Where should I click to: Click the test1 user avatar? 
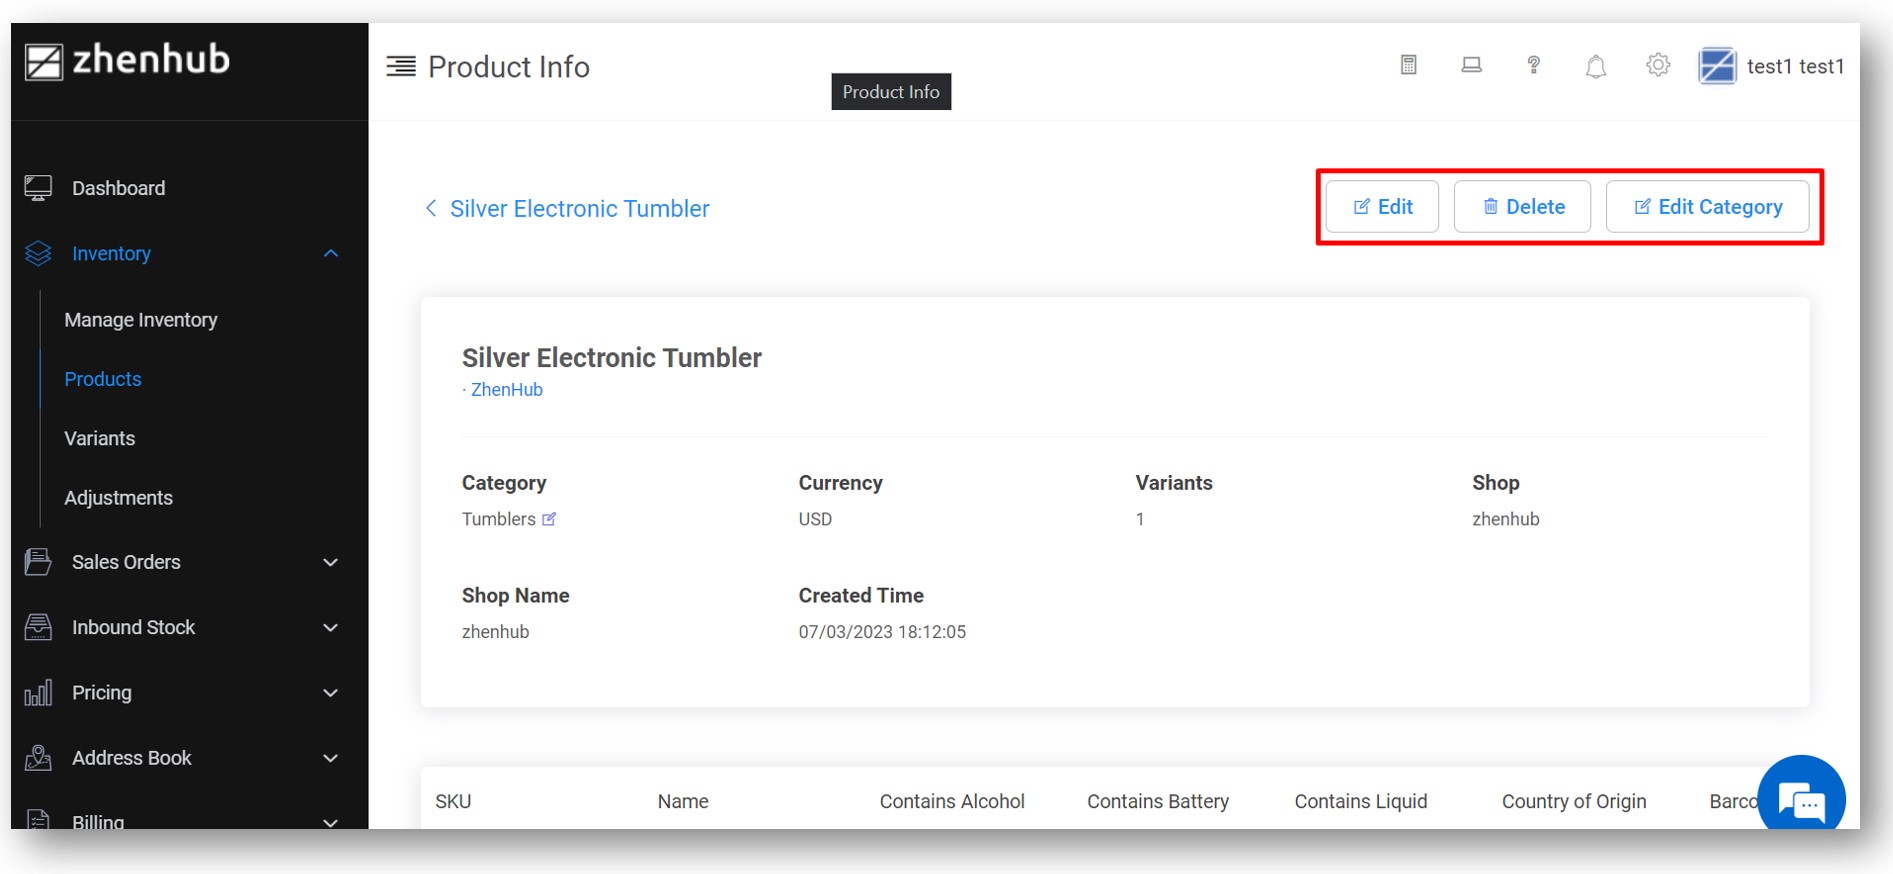tap(1717, 67)
